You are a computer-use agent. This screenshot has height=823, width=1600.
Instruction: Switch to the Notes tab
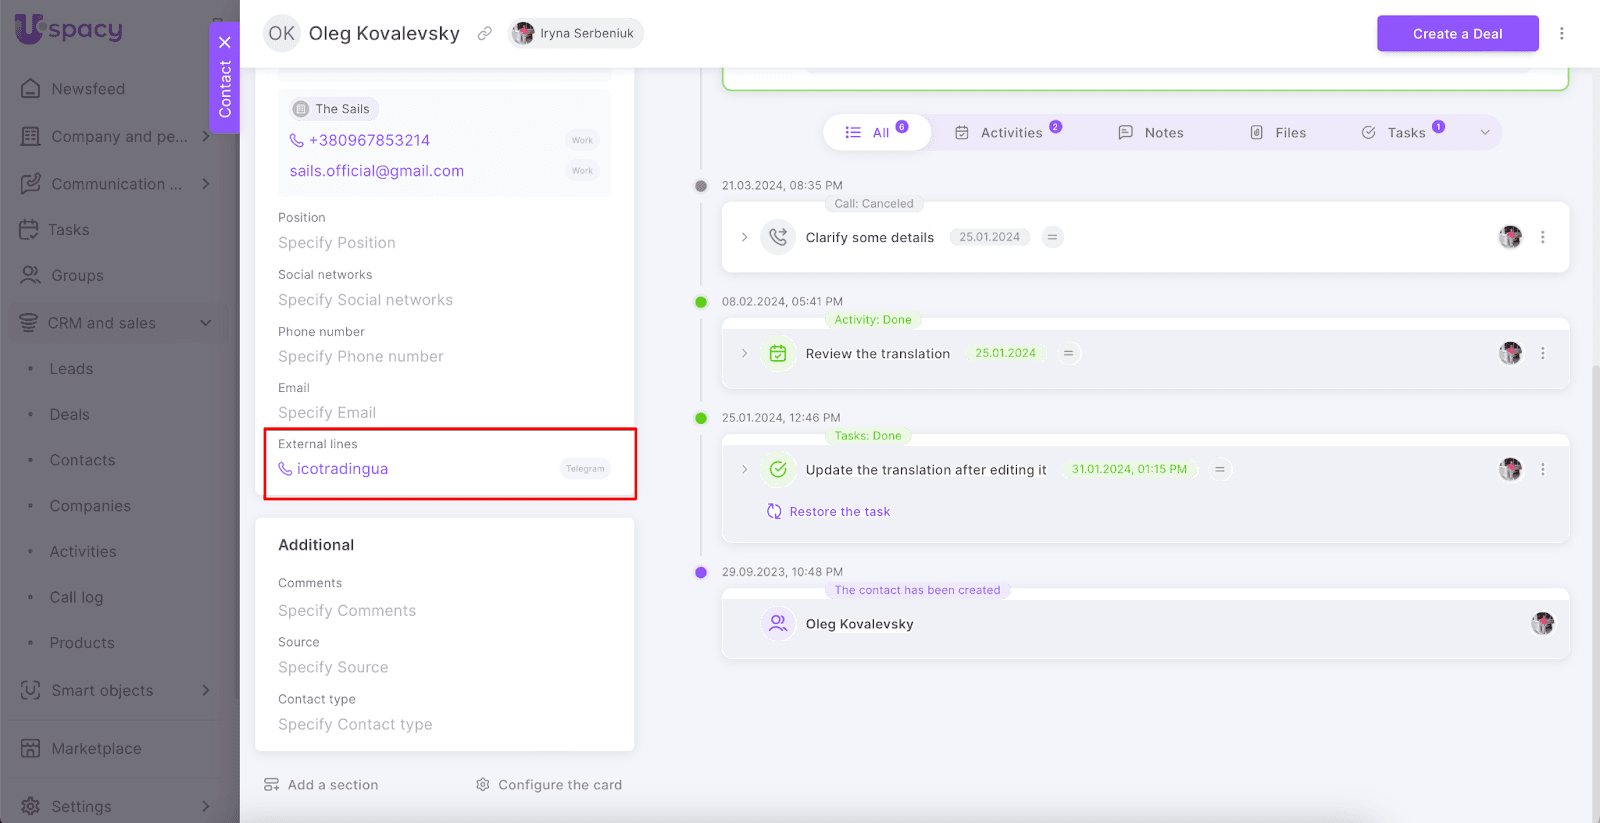pos(1151,133)
